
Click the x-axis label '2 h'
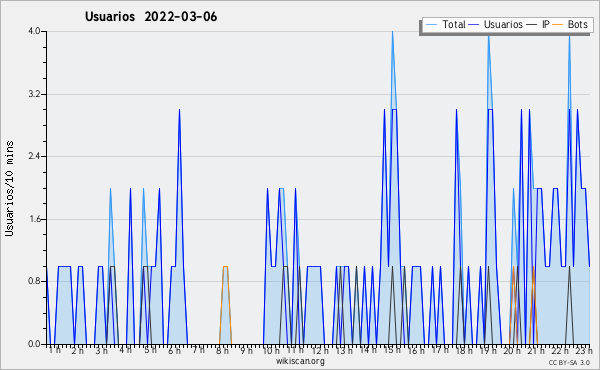[78, 351]
